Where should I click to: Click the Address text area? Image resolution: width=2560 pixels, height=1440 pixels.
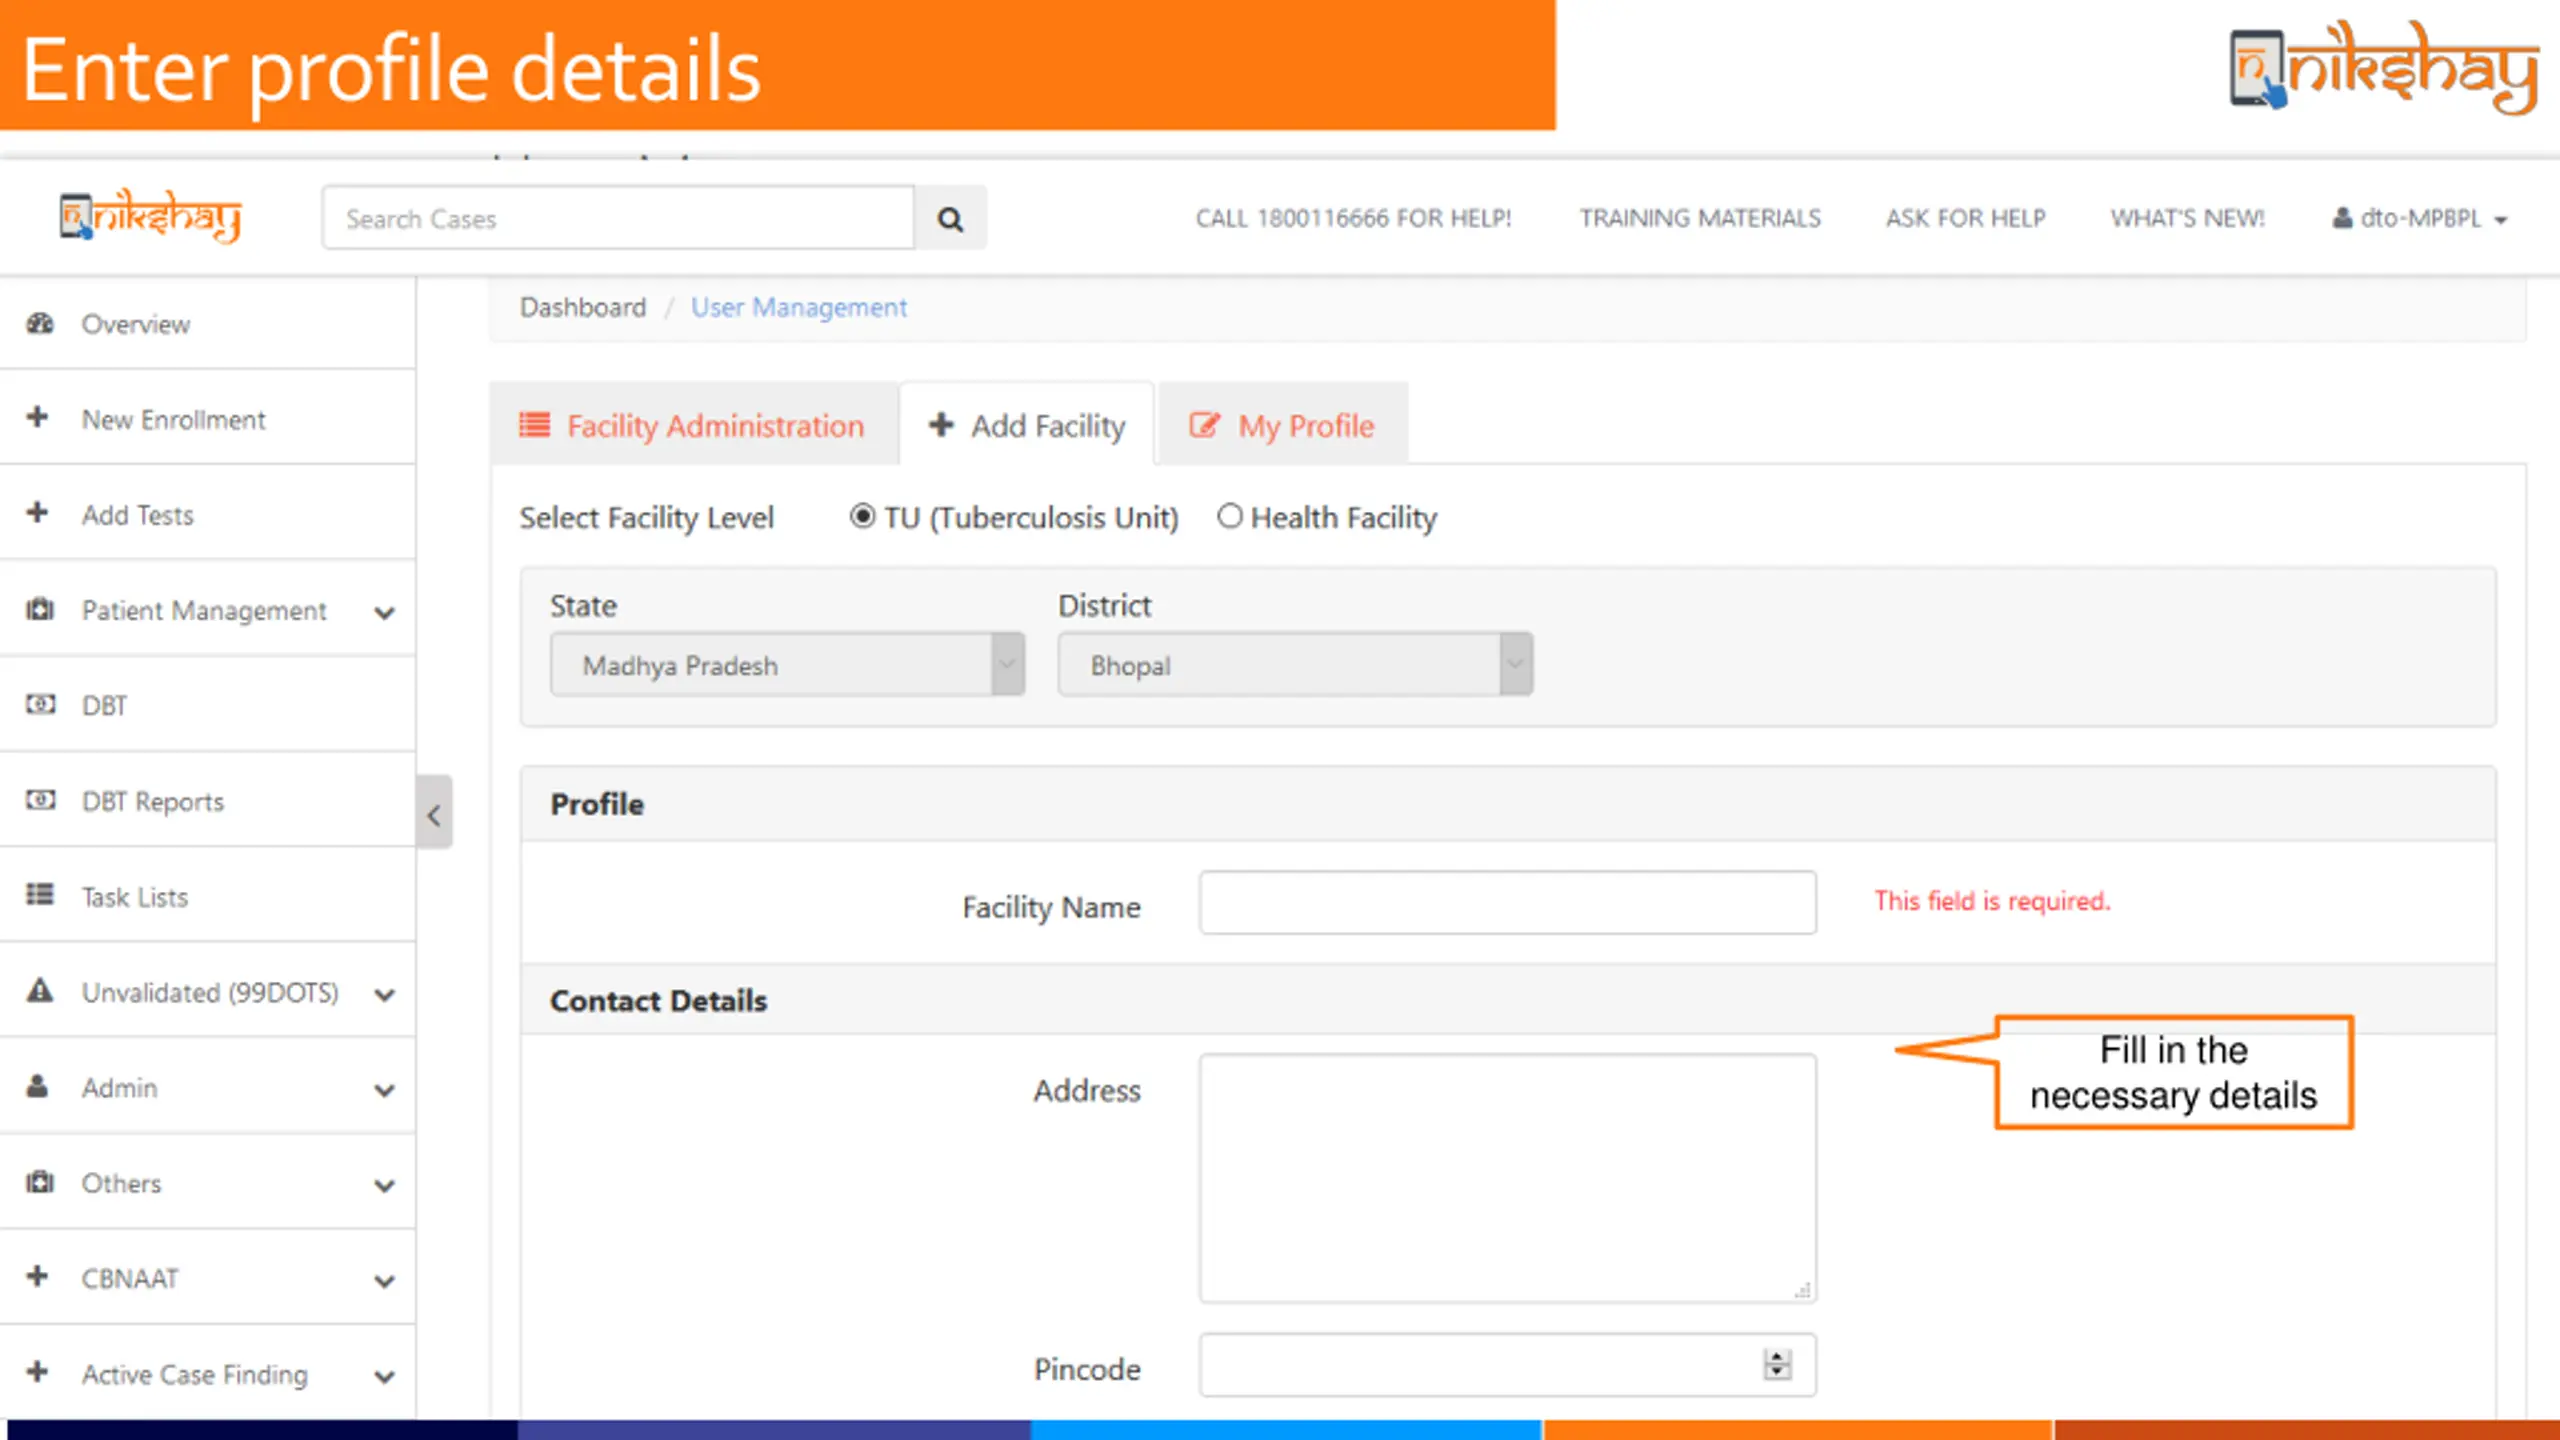pyautogui.click(x=1508, y=1178)
